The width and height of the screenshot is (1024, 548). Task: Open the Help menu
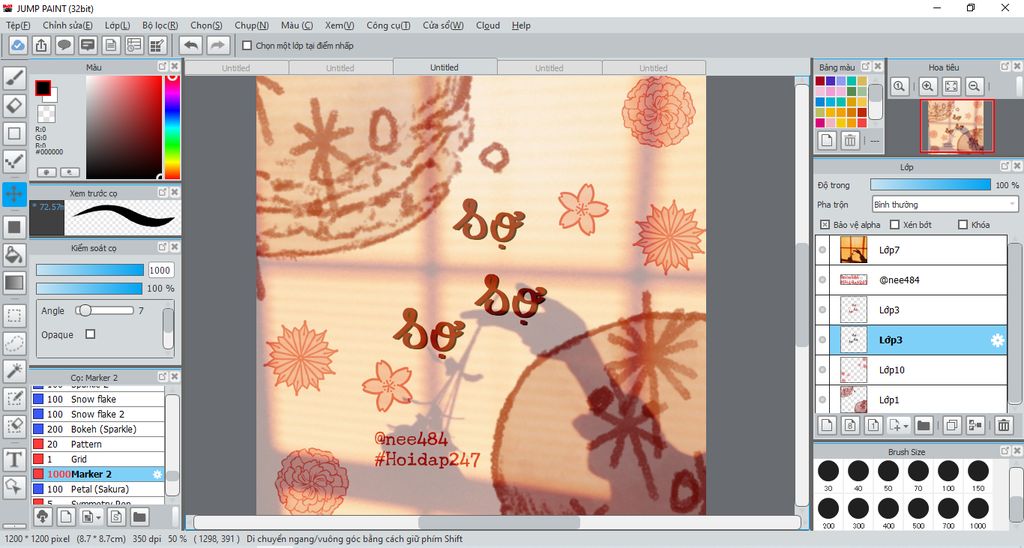[521, 25]
